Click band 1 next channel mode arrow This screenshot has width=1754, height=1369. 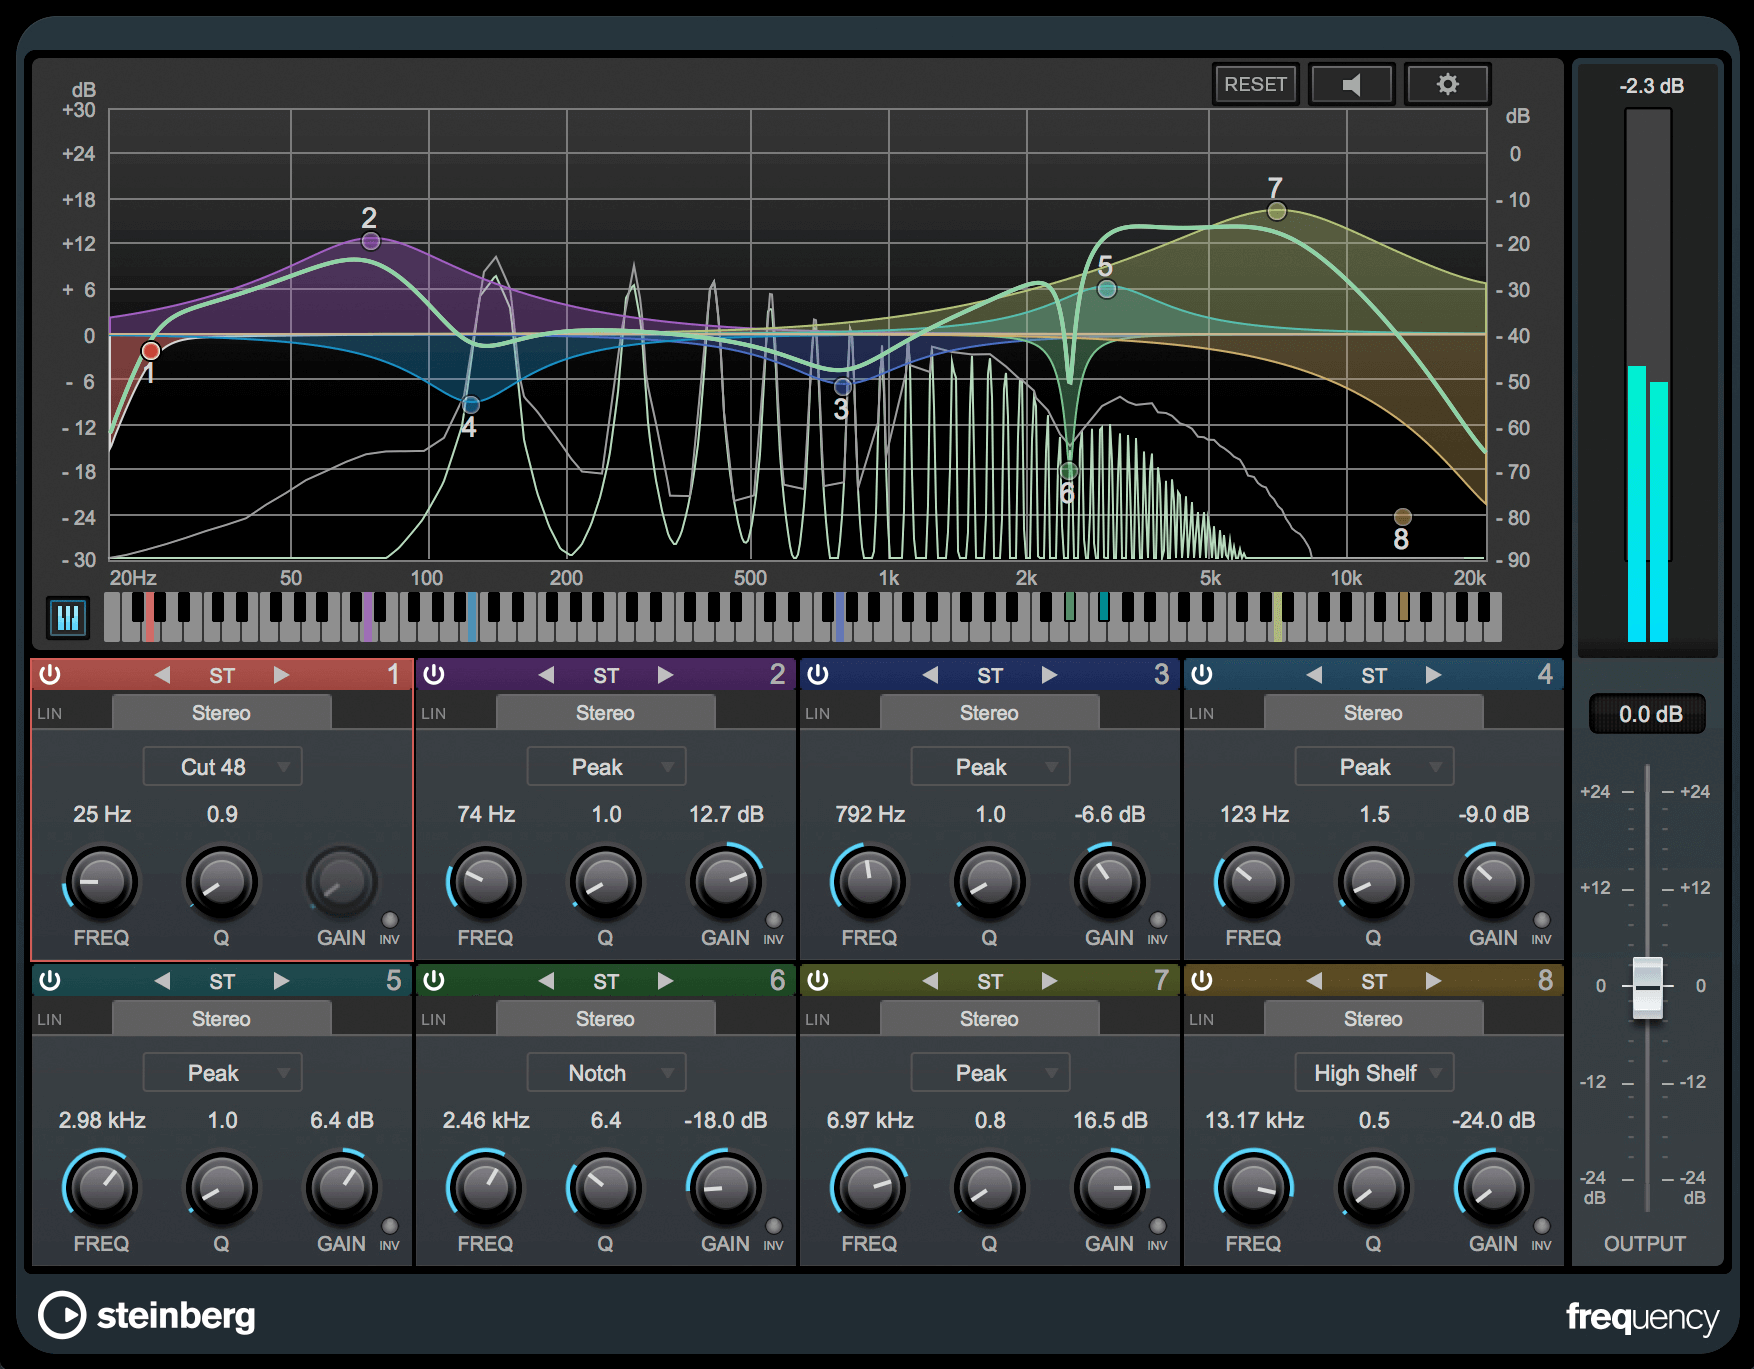coord(282,675)
